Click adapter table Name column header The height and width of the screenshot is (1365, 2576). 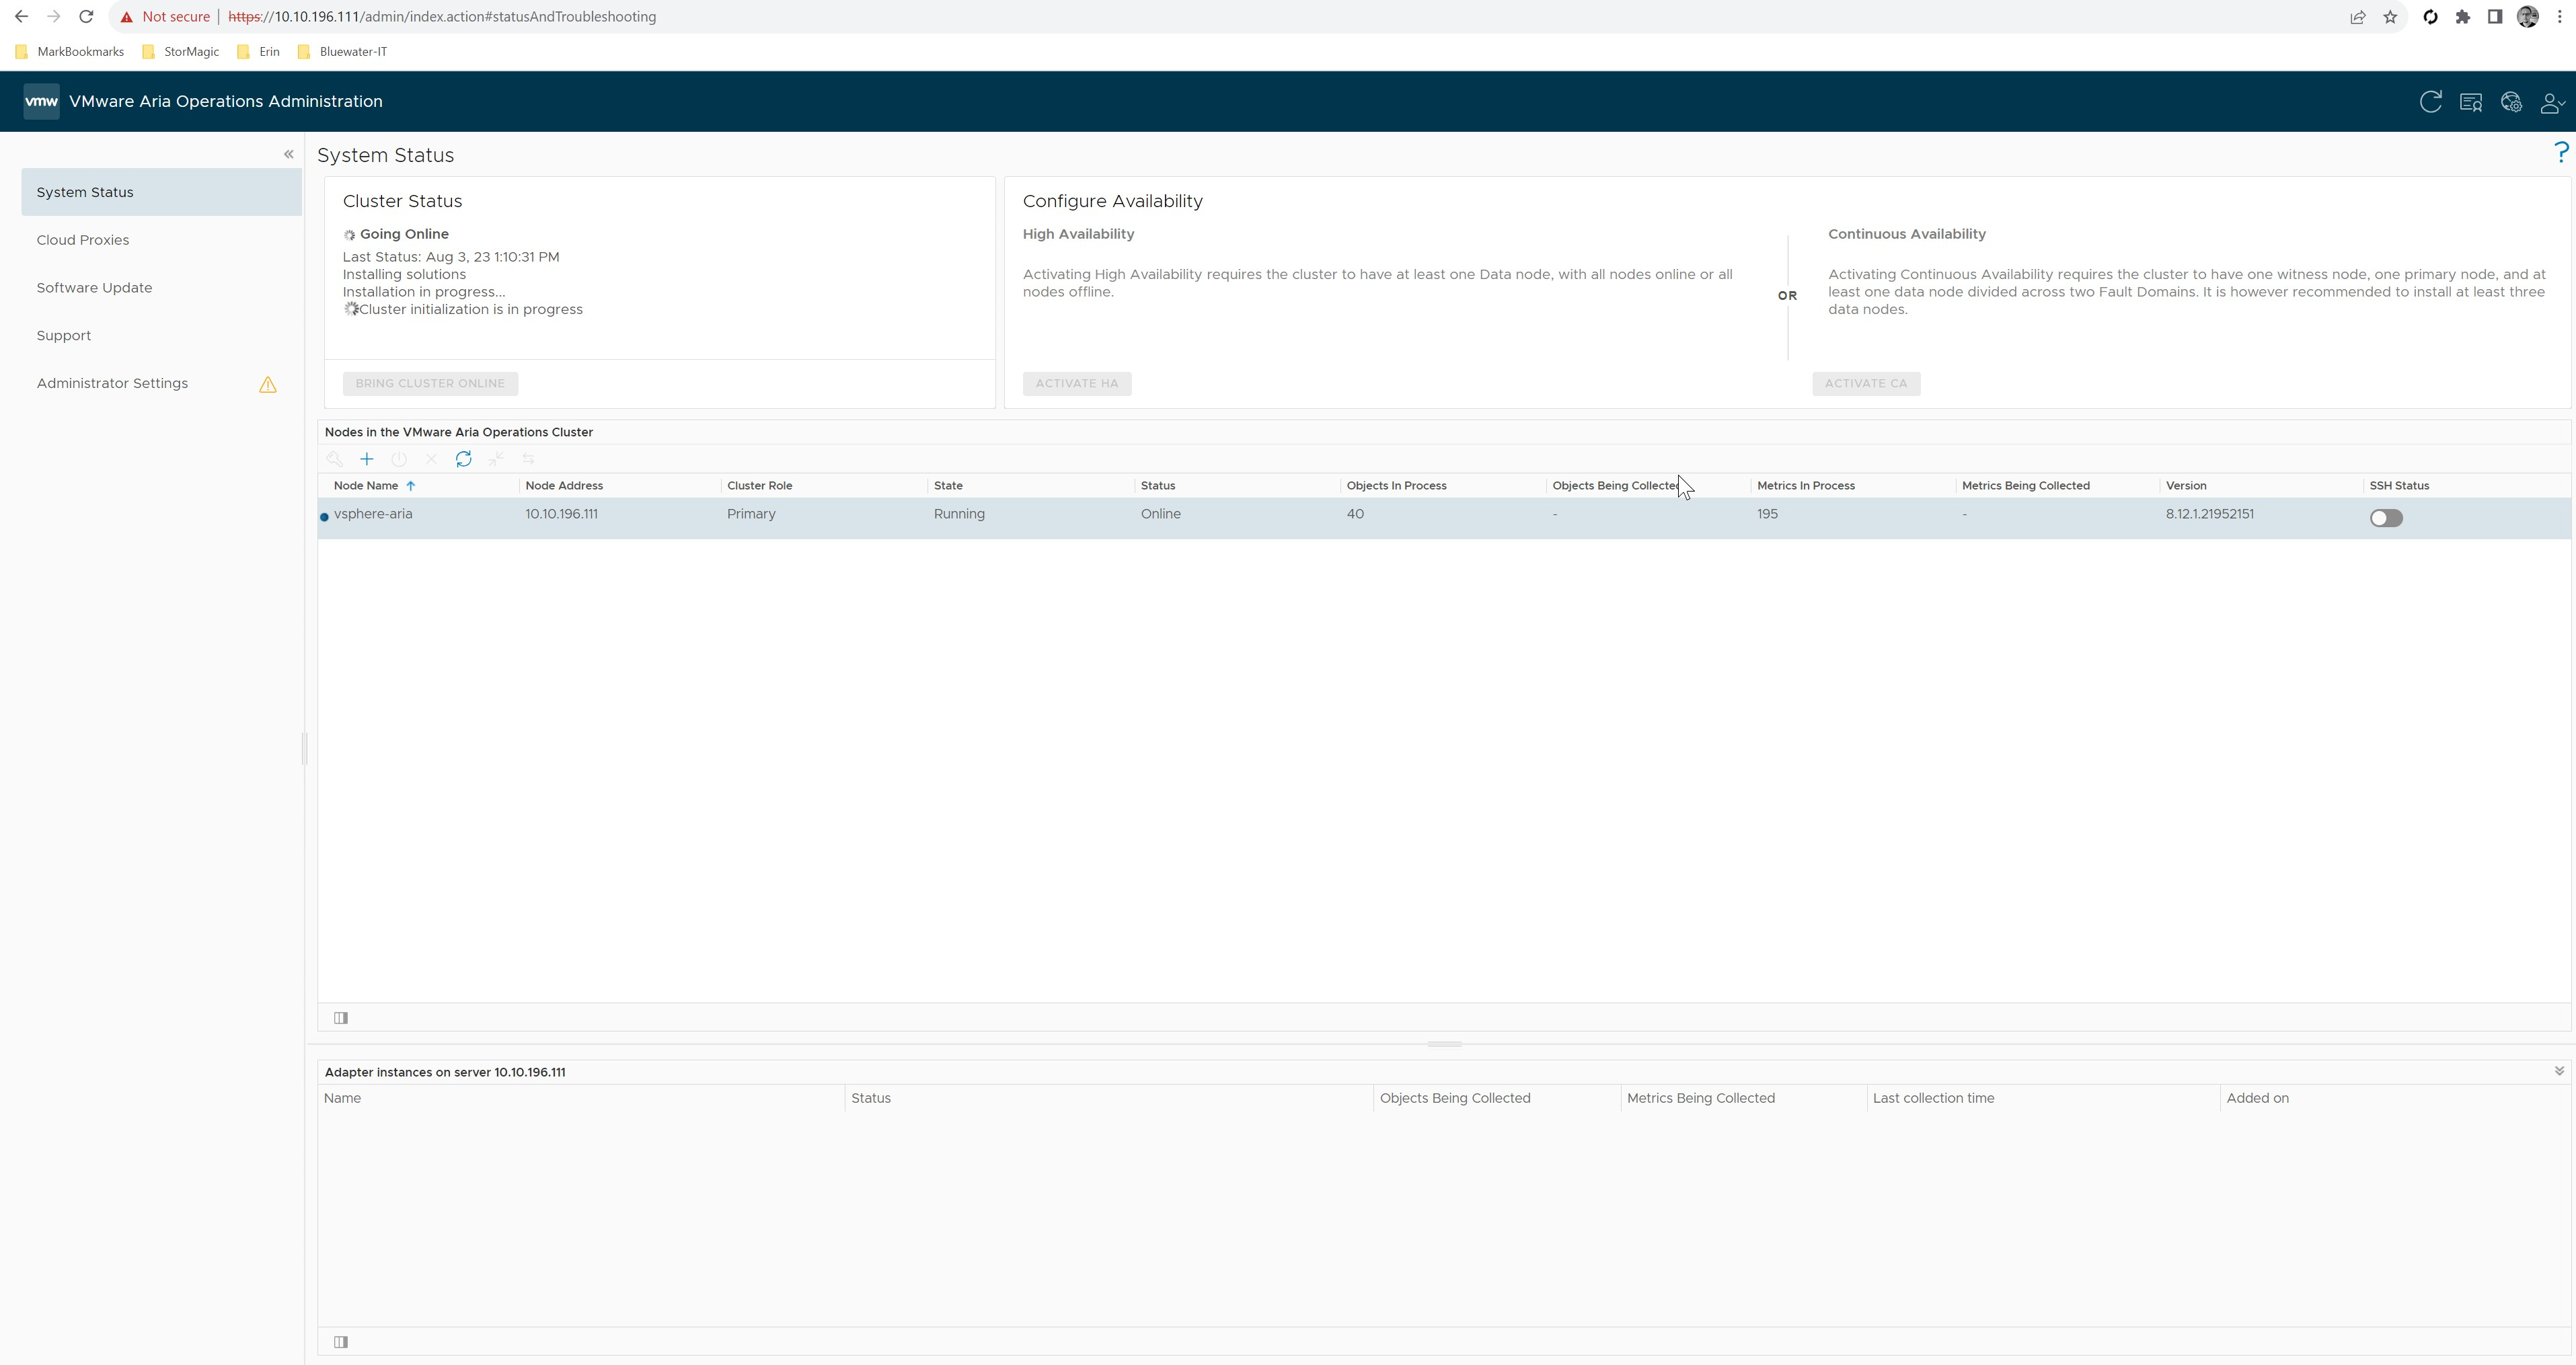pos(342,1098)
